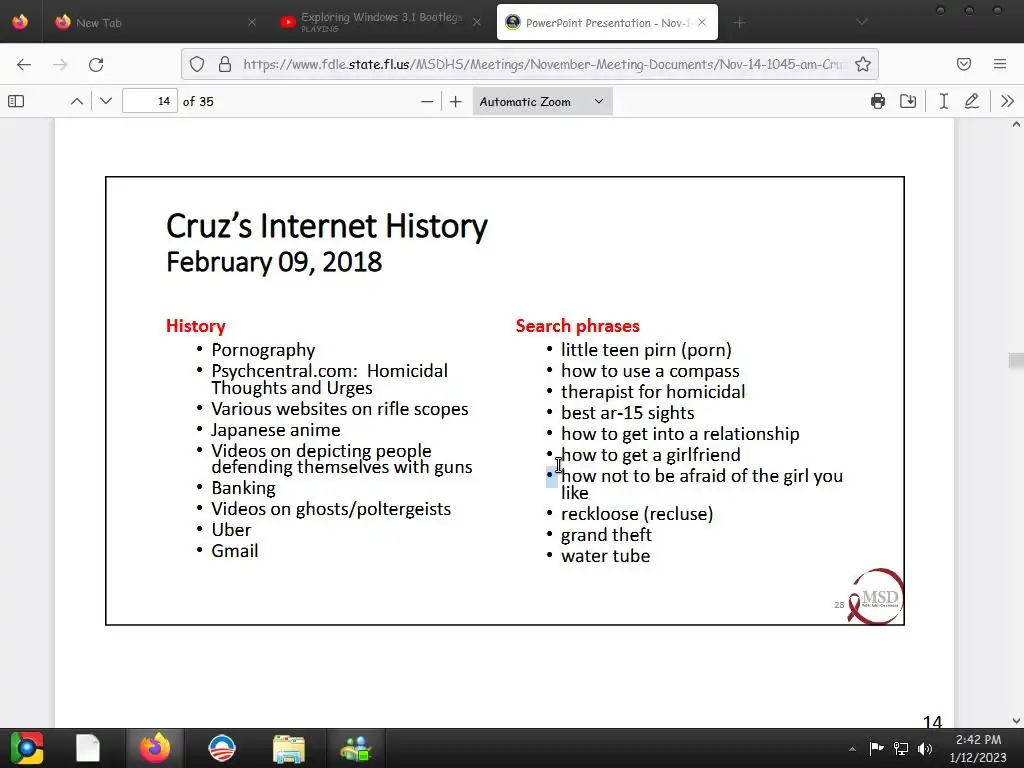Click 'February 09, 2018' subtitle

click(274, 262)
